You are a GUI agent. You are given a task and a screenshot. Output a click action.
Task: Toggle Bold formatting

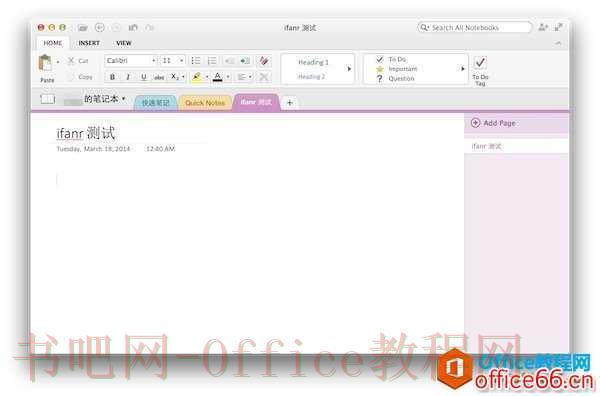click(112, 77)
